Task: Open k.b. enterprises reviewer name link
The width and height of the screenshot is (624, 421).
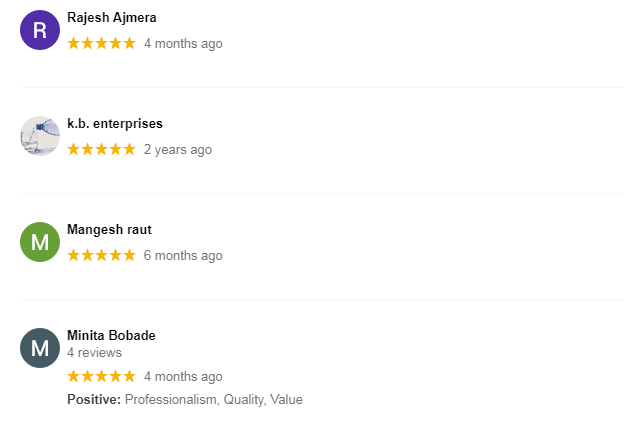Action: (x=115, y=124)
